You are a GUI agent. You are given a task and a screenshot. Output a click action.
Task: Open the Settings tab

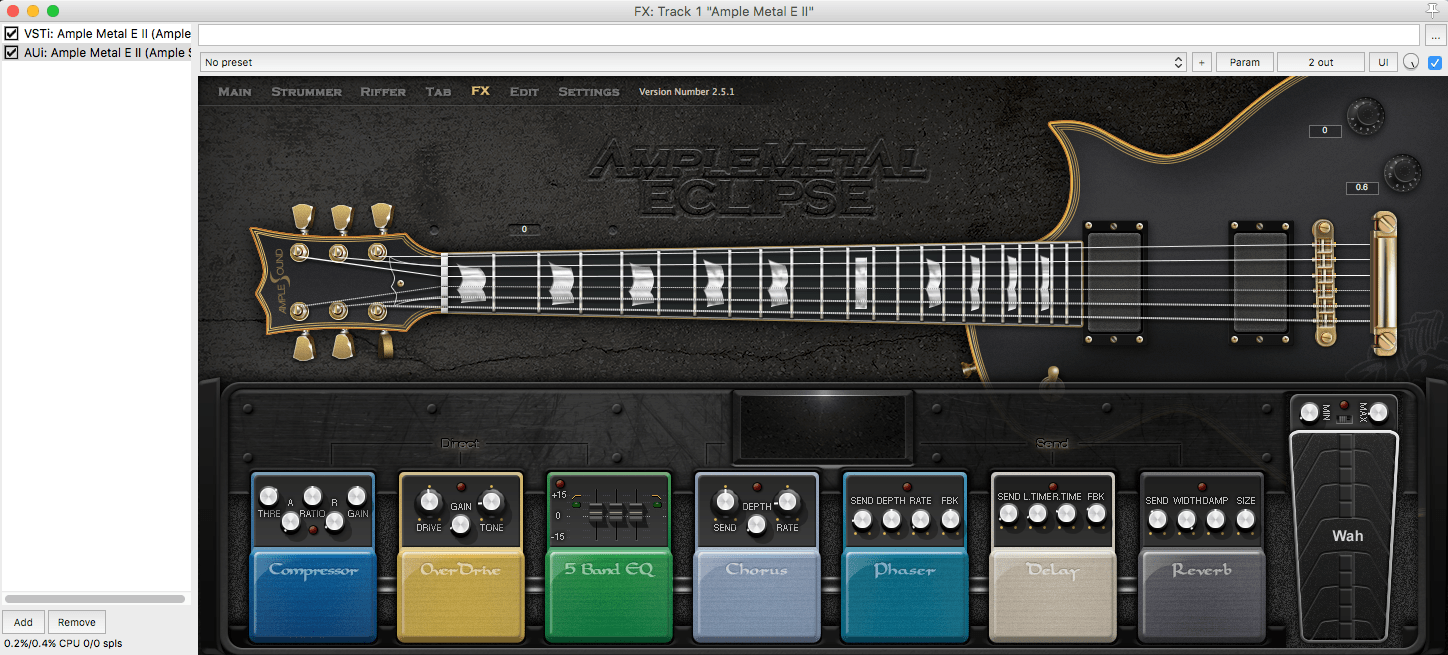(x=589, y=92)
